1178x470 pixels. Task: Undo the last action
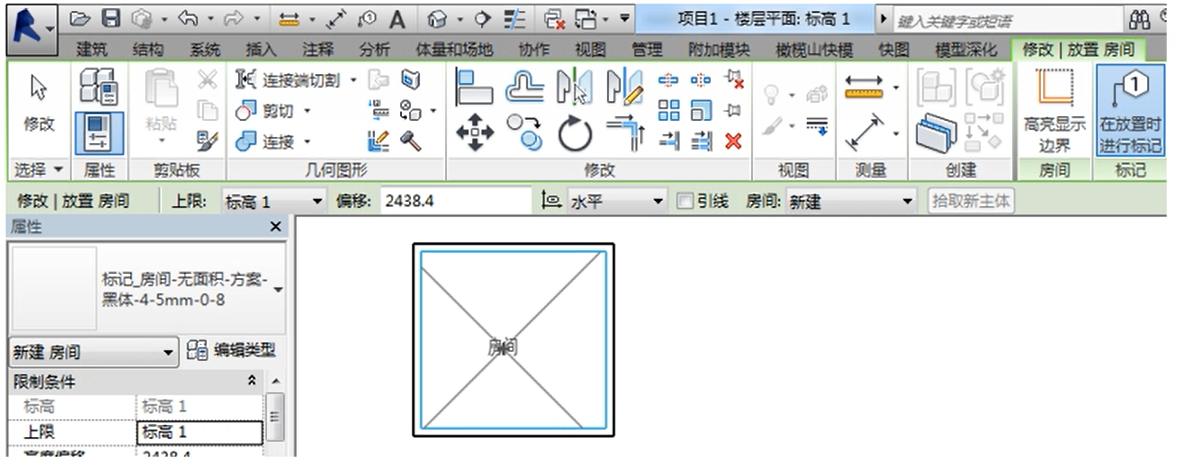pyautogui.click(x=186, y=18)
